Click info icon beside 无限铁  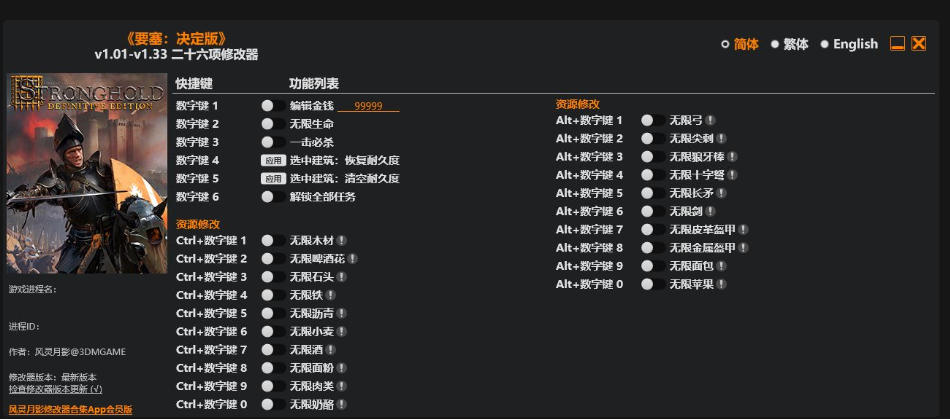click(330, 295)
